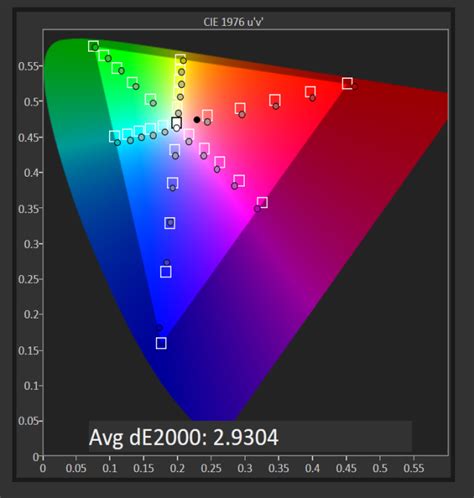
Task: Select the 100% blue primary target square at bottom
Action: click(161, 343)
